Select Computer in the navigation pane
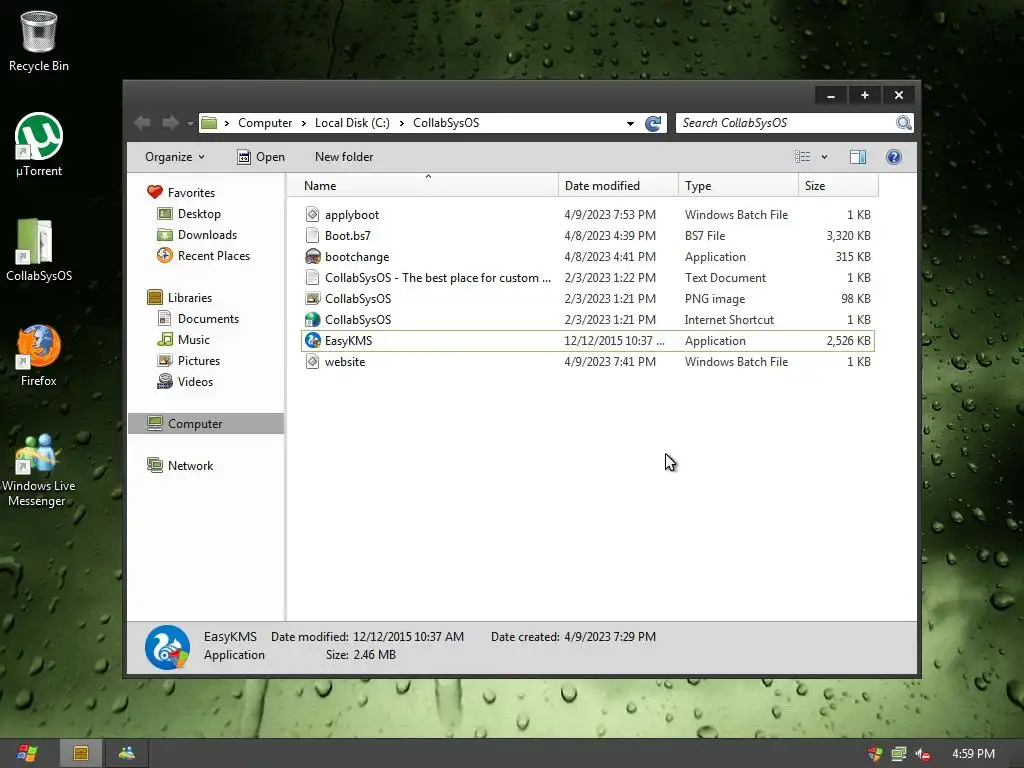This screenshot has width=1024, height=768. (206, 423)
